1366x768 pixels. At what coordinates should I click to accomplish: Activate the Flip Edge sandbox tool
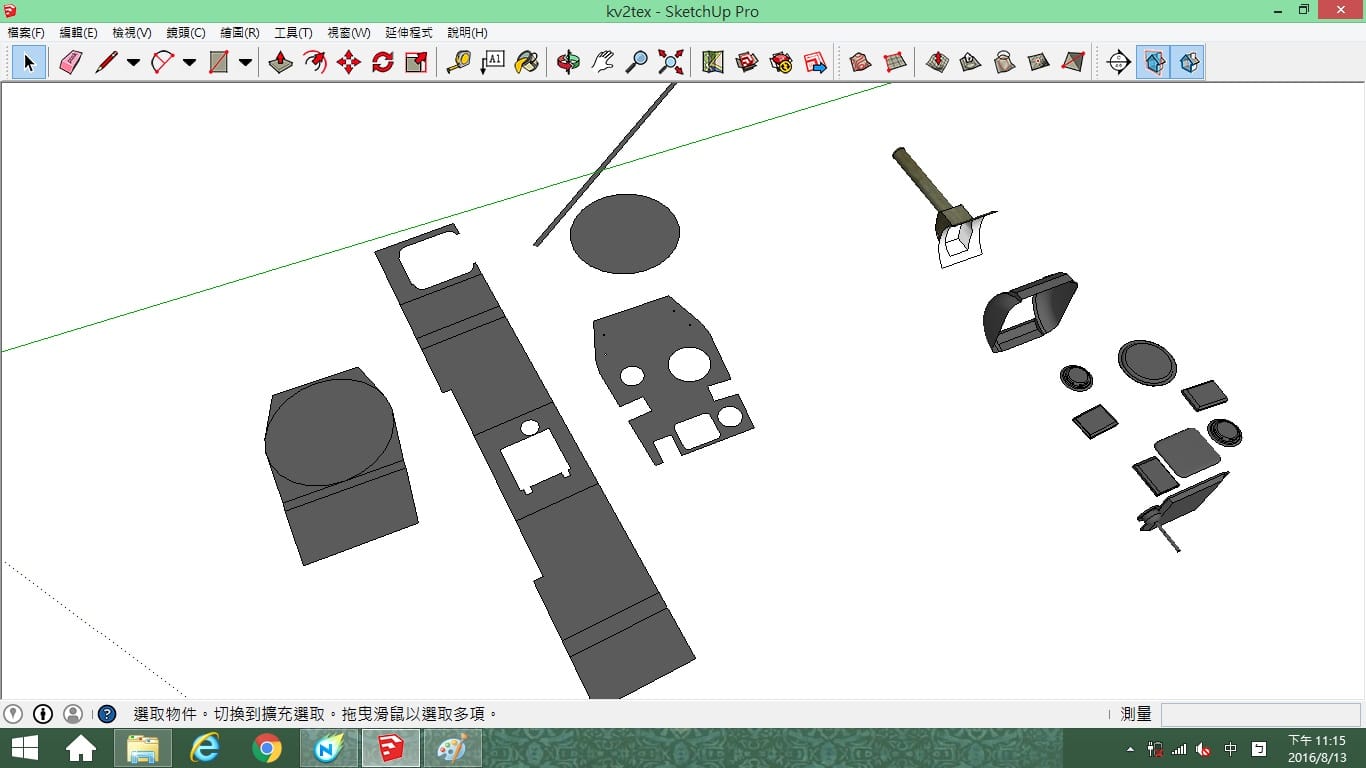point(1073,63)
